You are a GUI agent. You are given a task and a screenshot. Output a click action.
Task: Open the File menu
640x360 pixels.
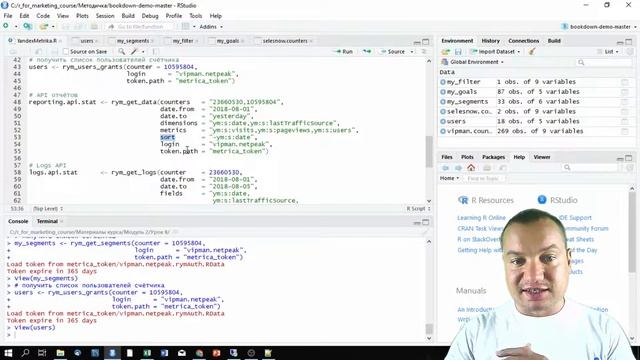point(8,16)
